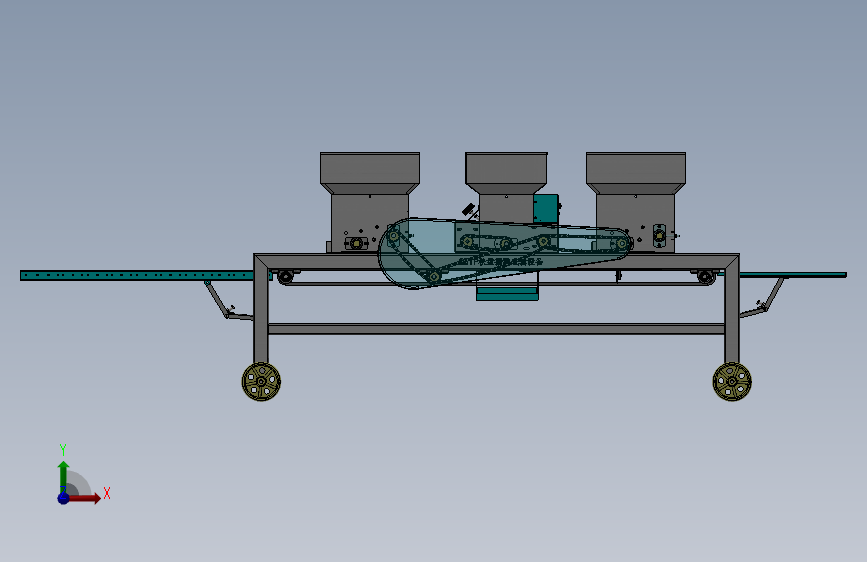Pick the right caster wheel

(x=732, y=381)
